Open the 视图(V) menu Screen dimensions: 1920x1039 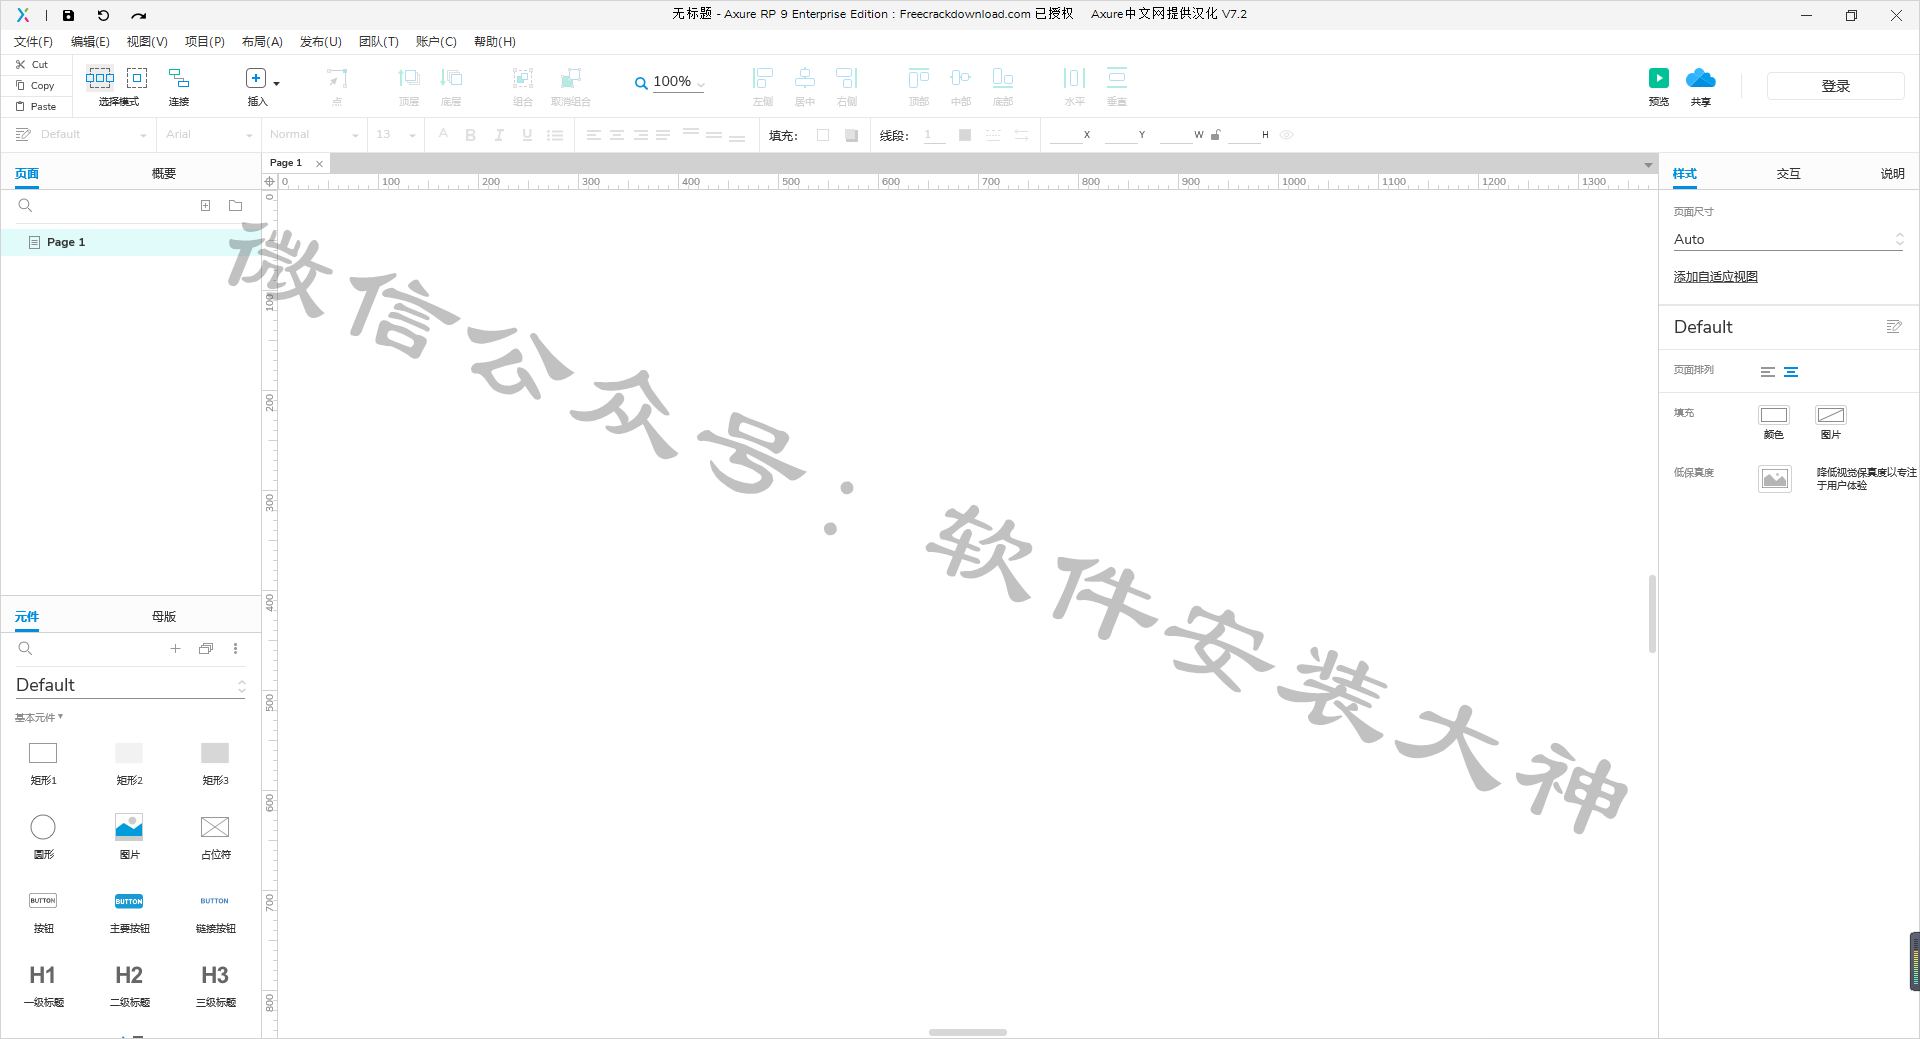point(147,42)
